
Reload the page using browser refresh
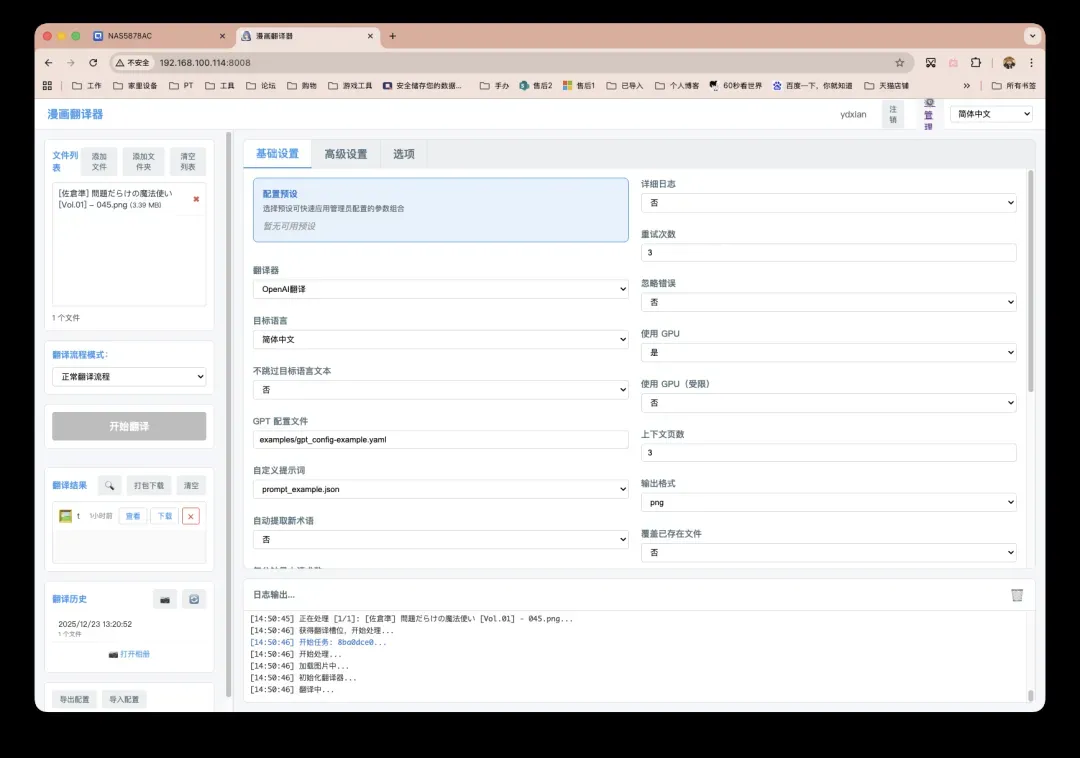[93, 62]
